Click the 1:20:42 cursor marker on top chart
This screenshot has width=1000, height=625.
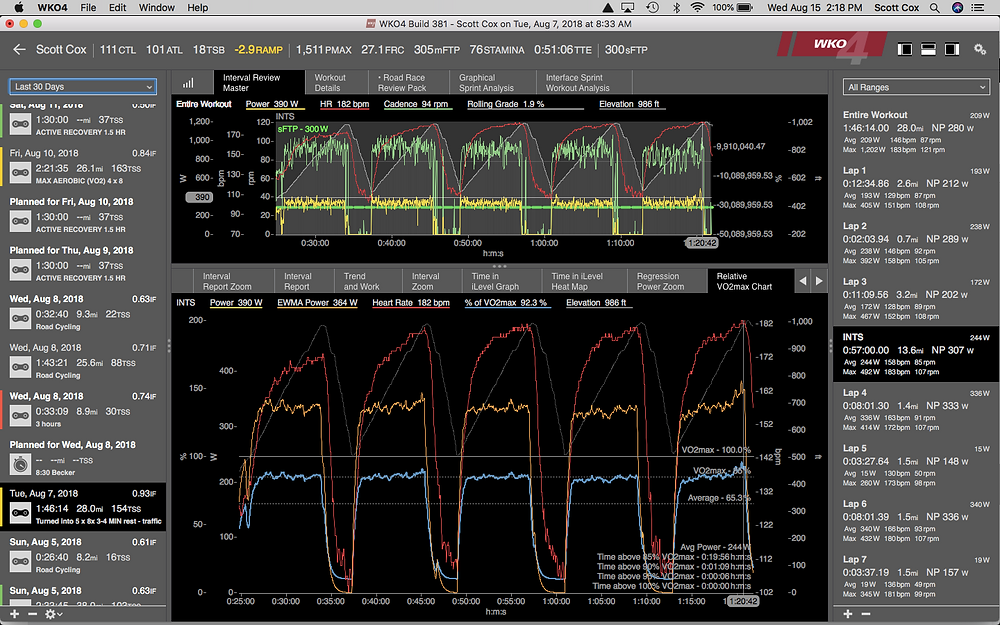click(x=702, y=243)
